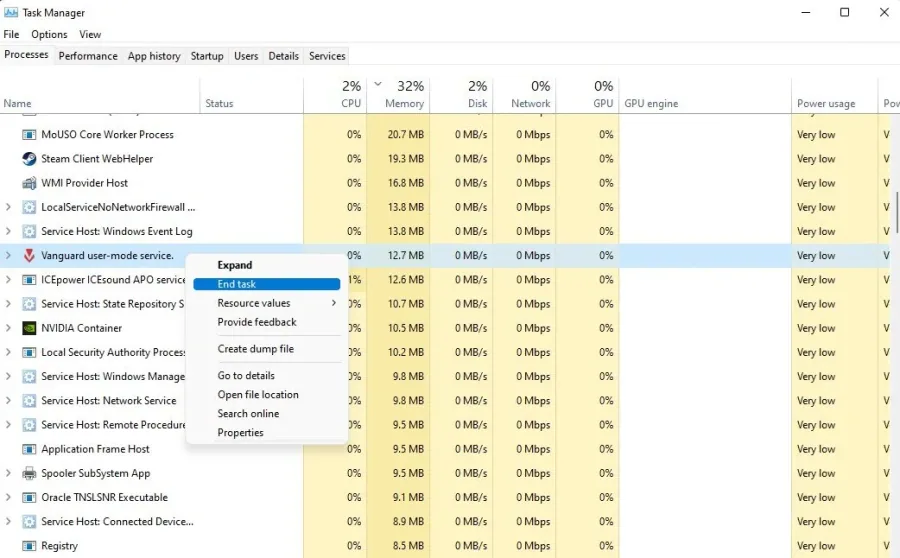Open the Options menu
Image resolution: width=900 pixels, height=558 pixels.
coord(49,34)
